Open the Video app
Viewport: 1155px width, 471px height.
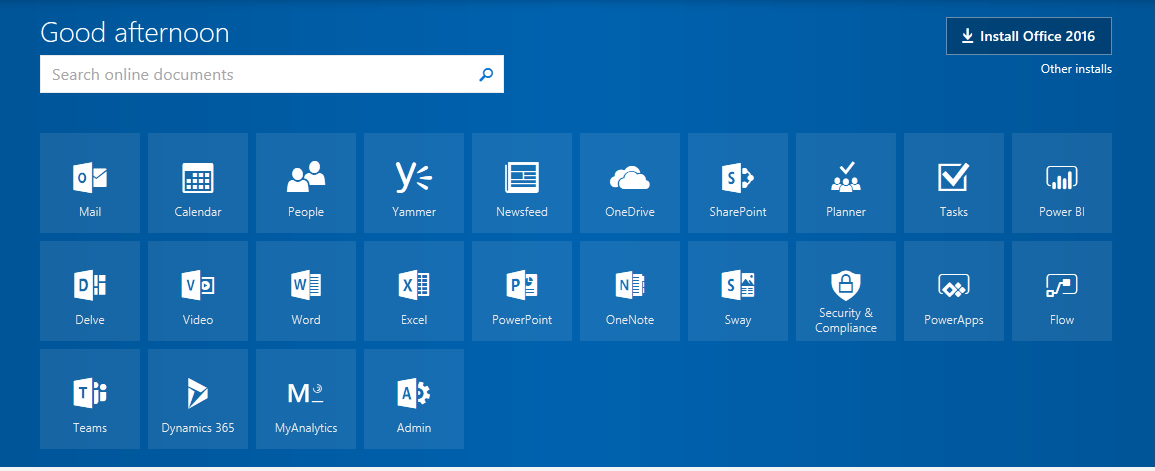198,291
